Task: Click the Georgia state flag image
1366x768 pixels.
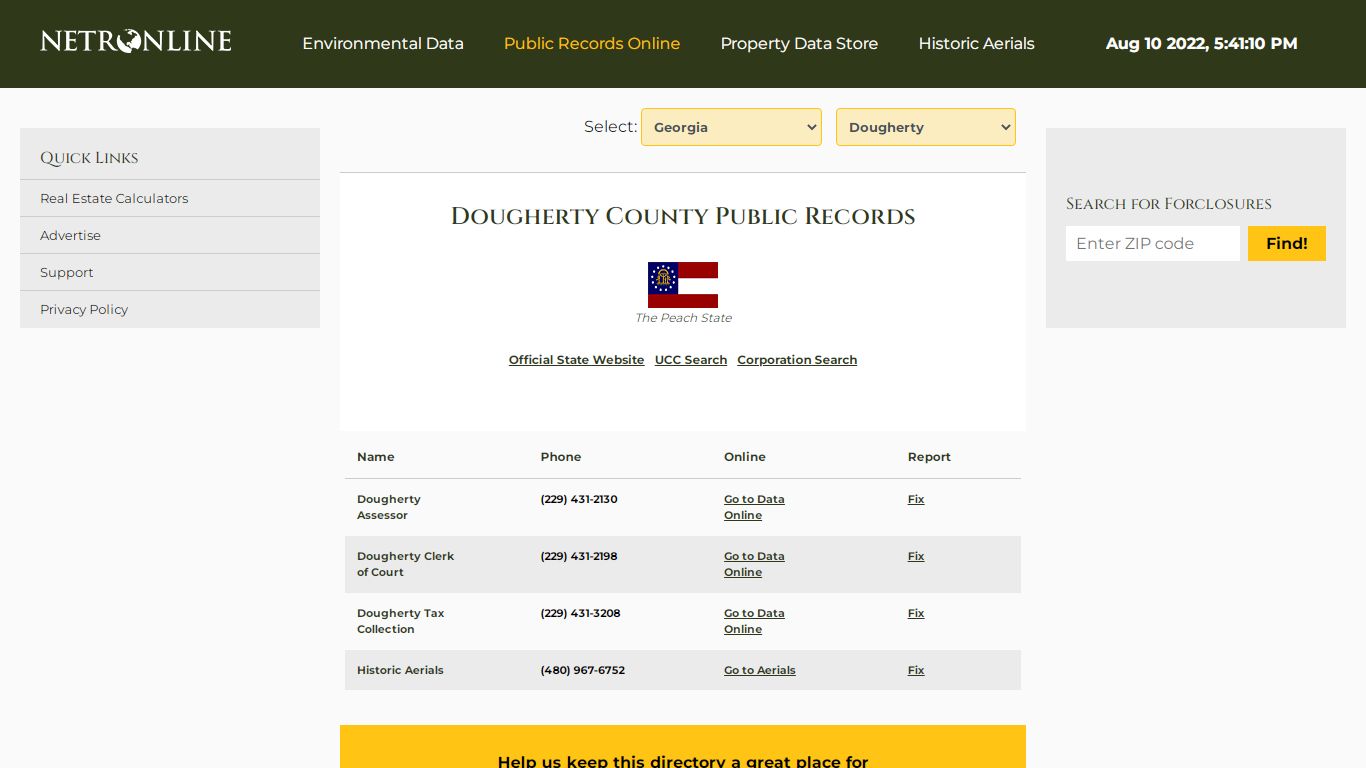Action: [x=683, y=285]
